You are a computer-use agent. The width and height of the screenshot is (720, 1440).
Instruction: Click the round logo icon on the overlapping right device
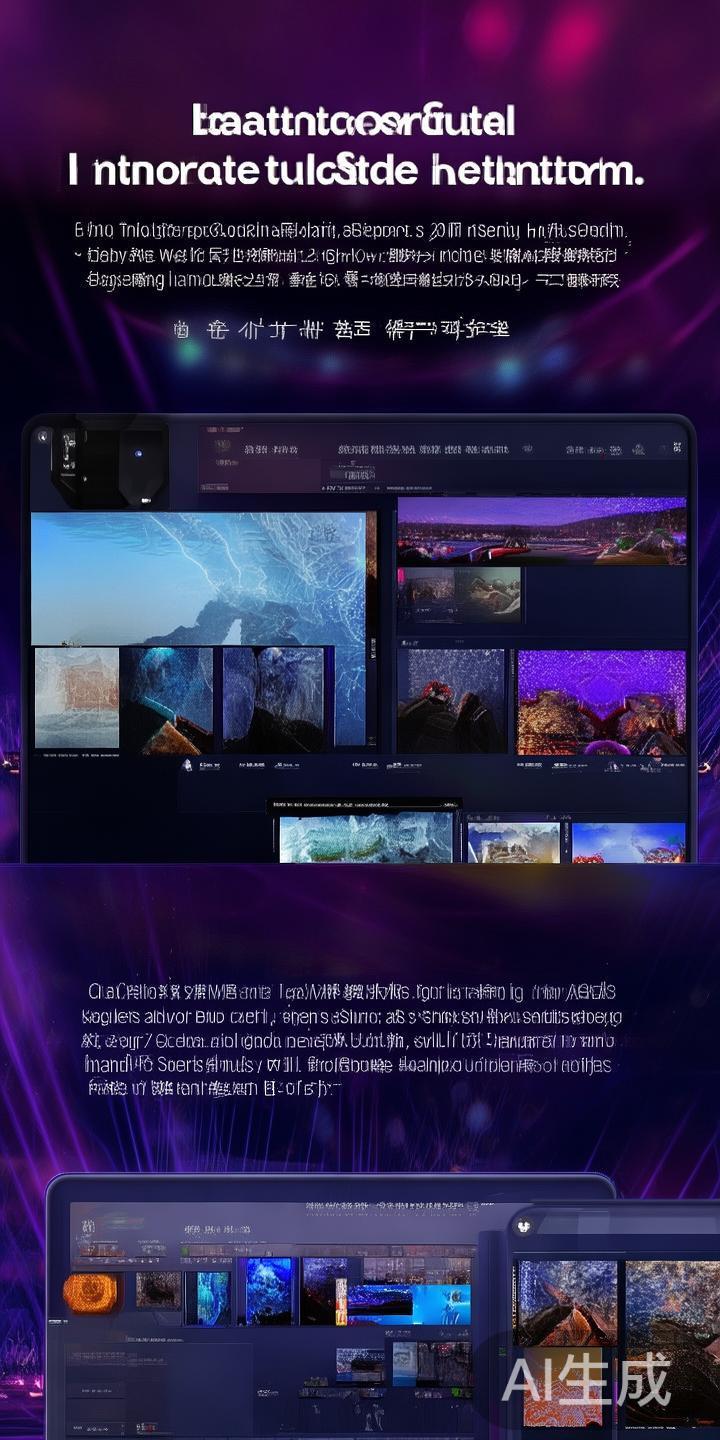pos(522,1226)
